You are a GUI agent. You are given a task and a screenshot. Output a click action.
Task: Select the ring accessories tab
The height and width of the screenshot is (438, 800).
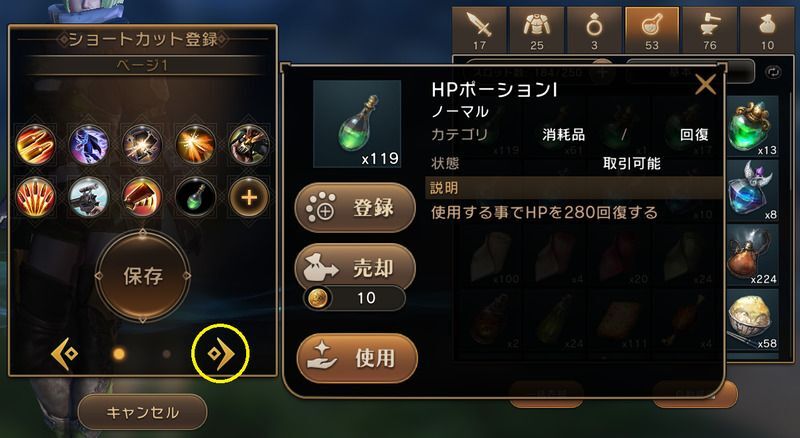pyautogui.click(x=594, y=30)
